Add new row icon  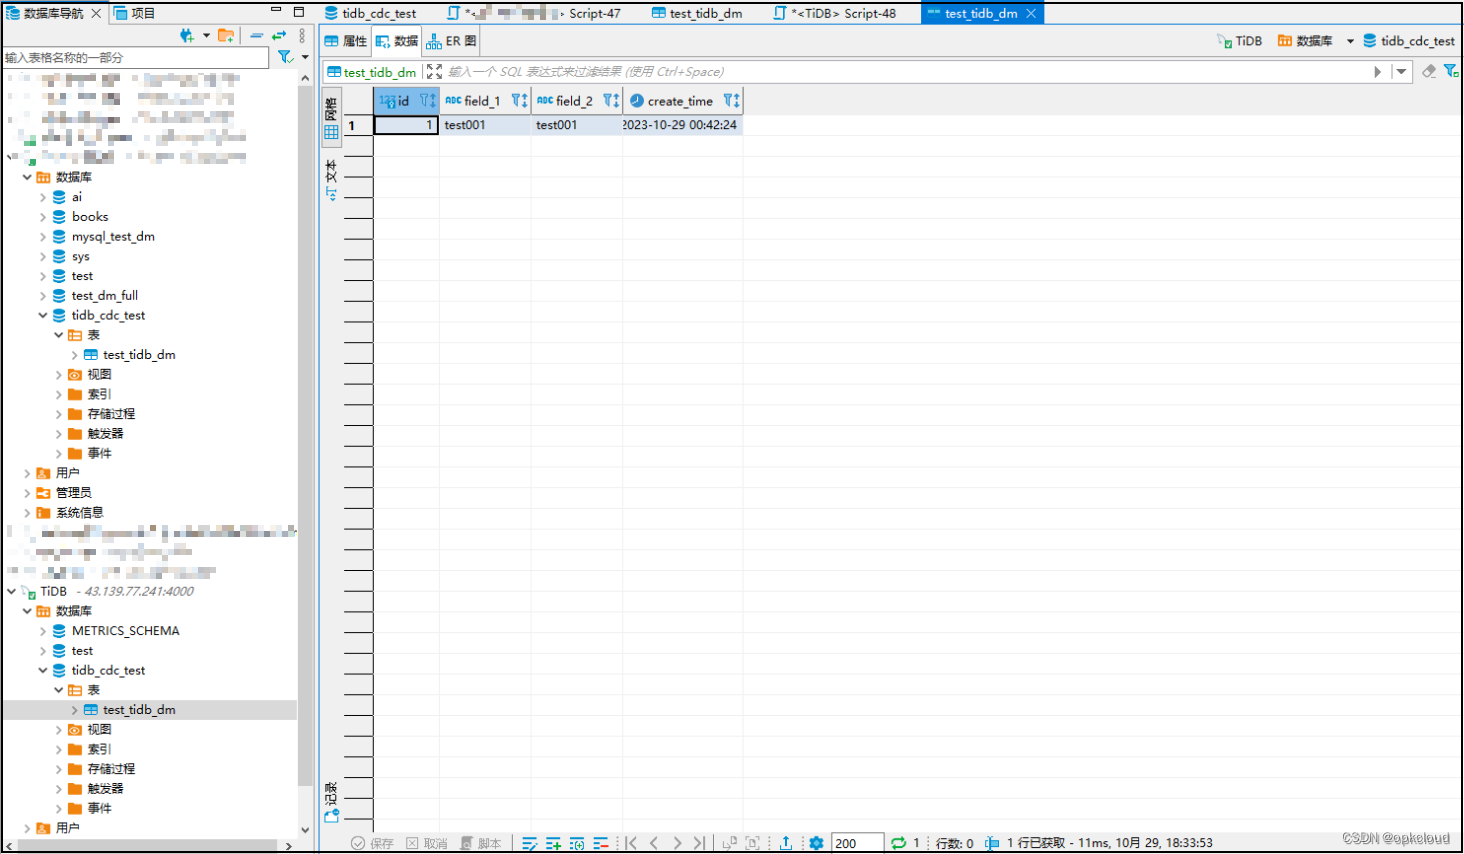pyautogui.click(x=553, y=843)
